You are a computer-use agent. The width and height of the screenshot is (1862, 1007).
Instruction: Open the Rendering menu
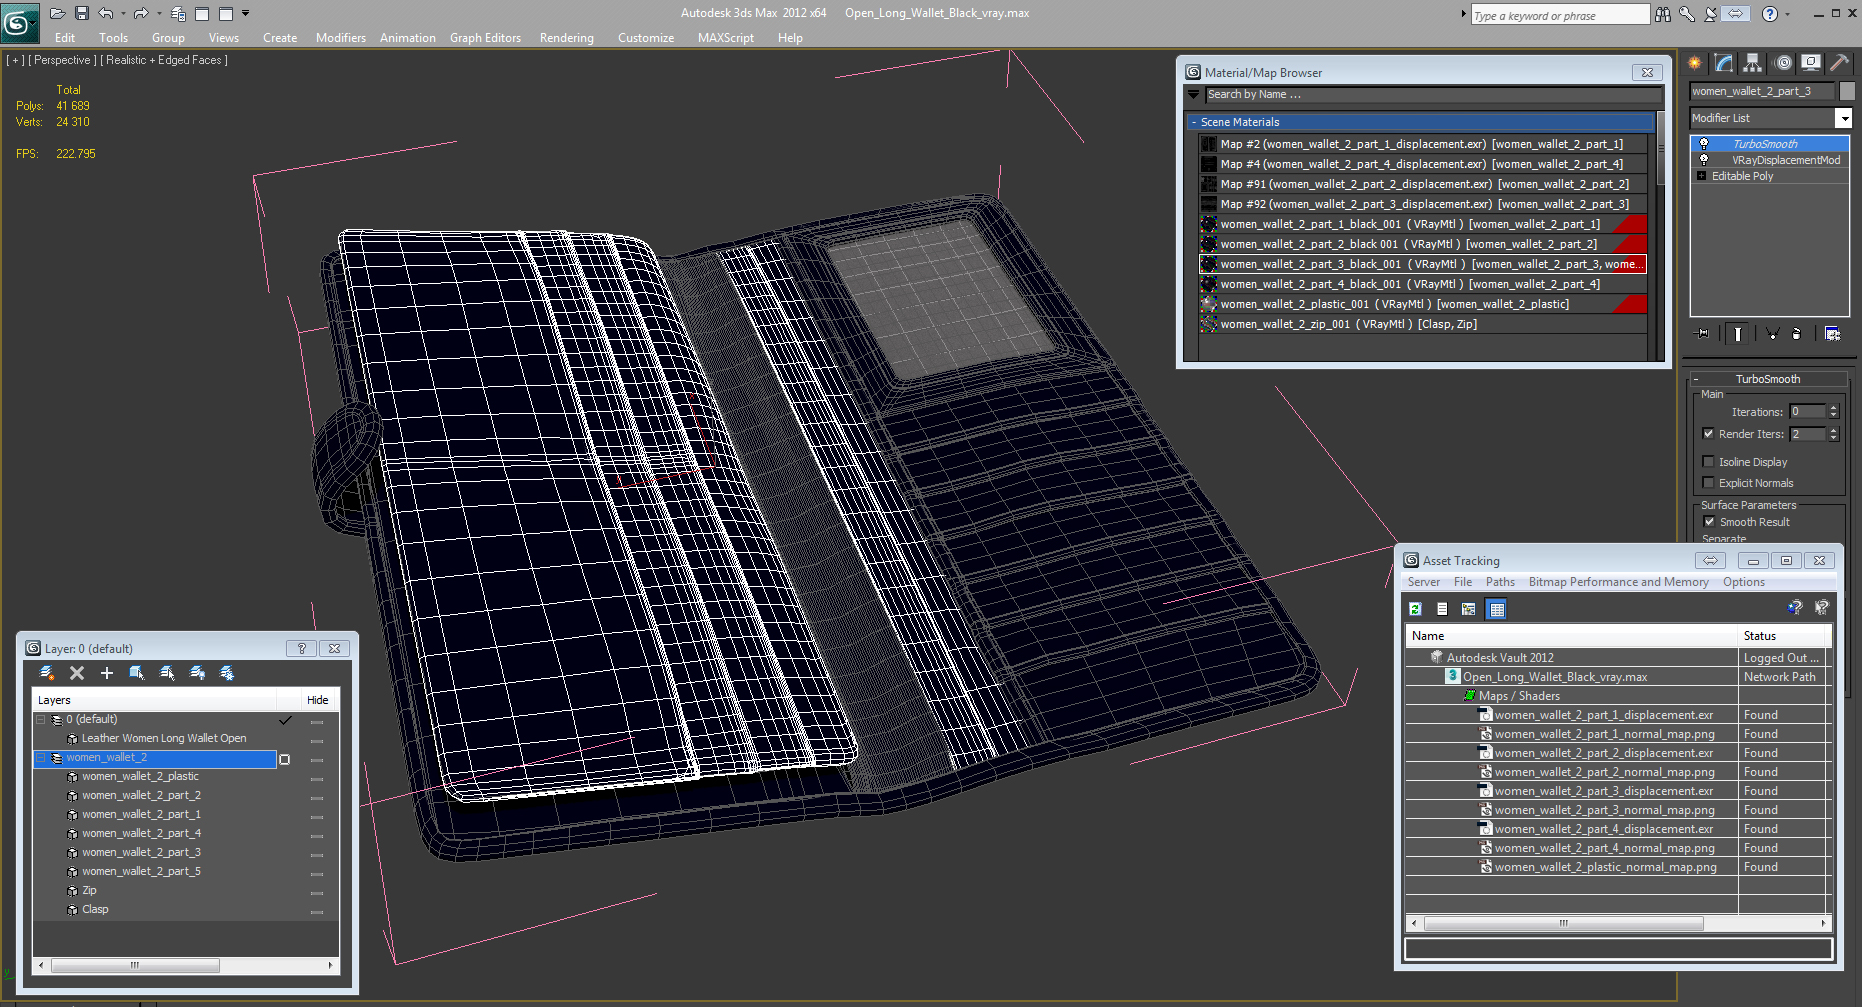point(566,38)
